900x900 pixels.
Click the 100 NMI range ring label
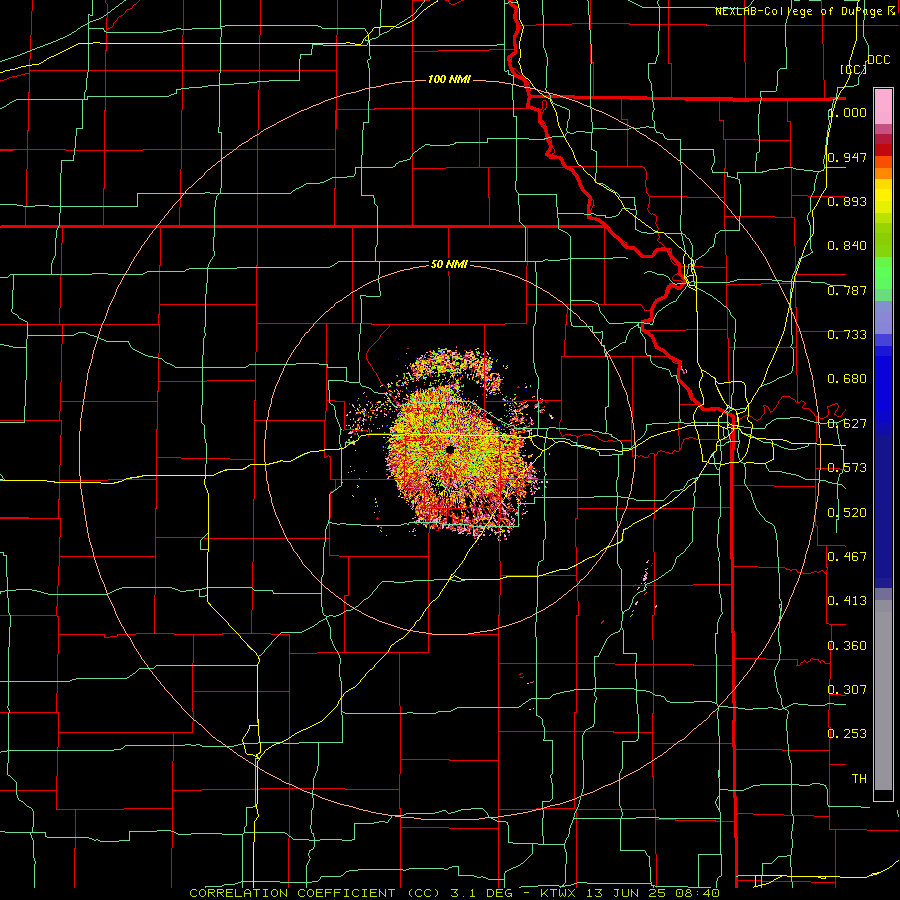point(449,79)
